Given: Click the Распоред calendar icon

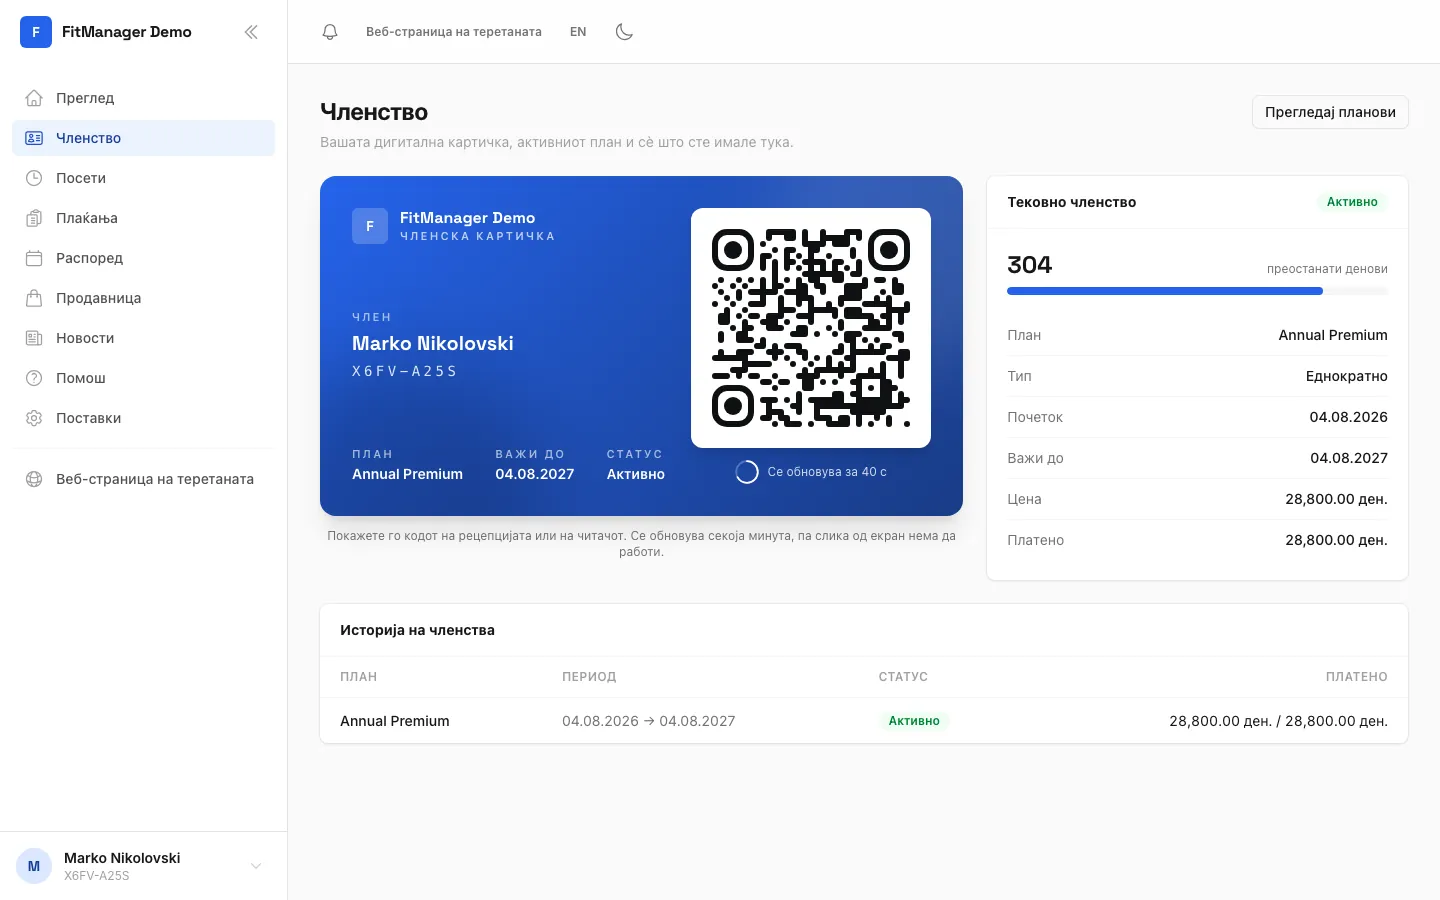Looking at the screenshot, I should 34,258.
